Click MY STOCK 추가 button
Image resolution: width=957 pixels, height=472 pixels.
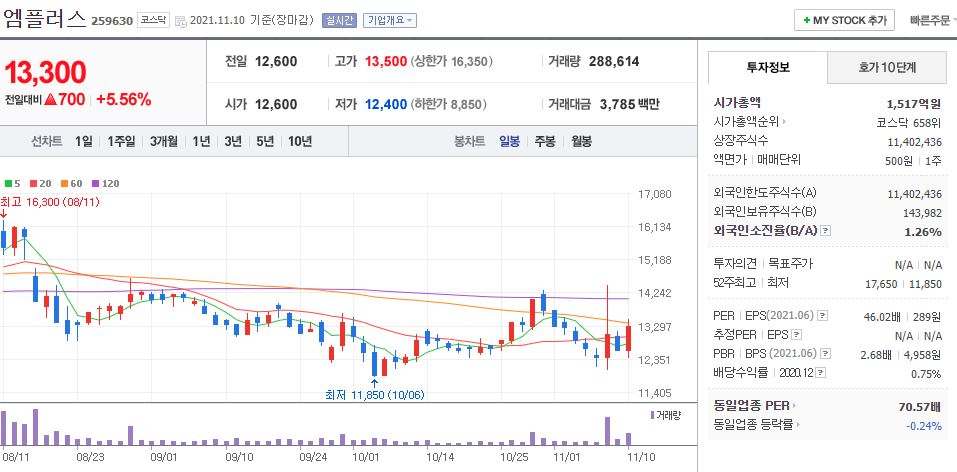click(844, 20)
